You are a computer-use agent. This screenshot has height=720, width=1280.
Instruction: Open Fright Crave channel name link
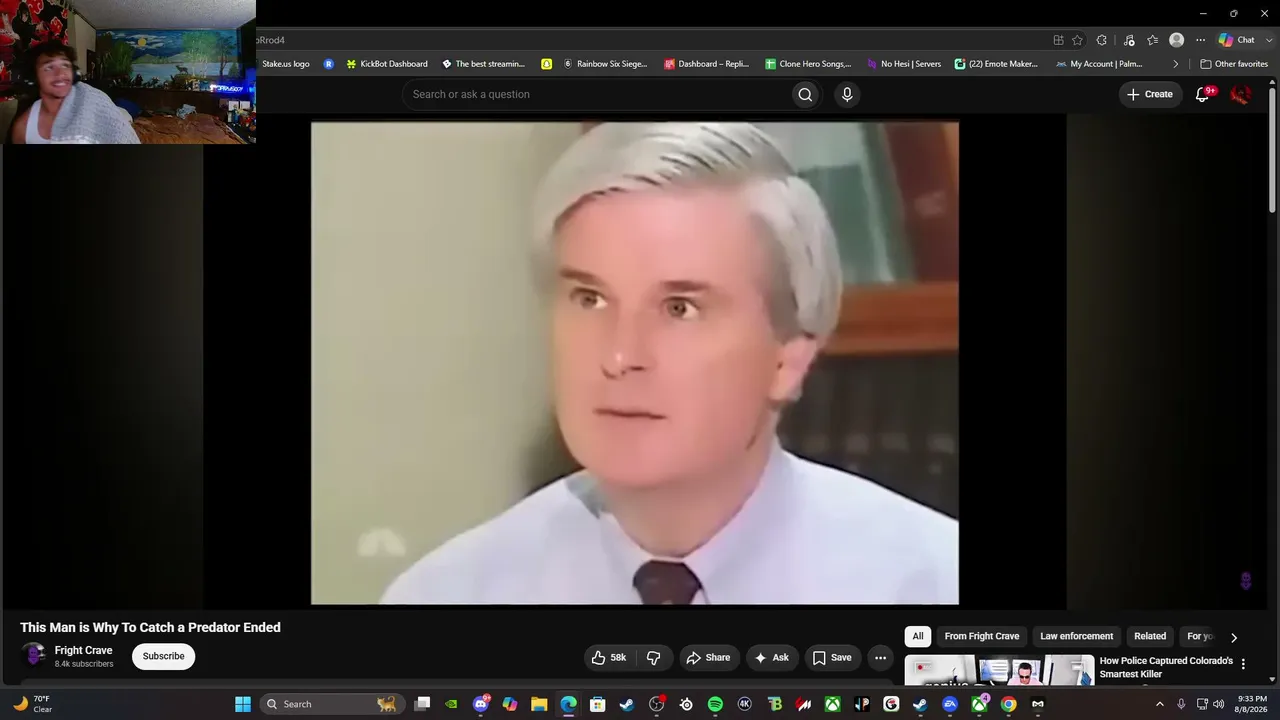[83, 650]
